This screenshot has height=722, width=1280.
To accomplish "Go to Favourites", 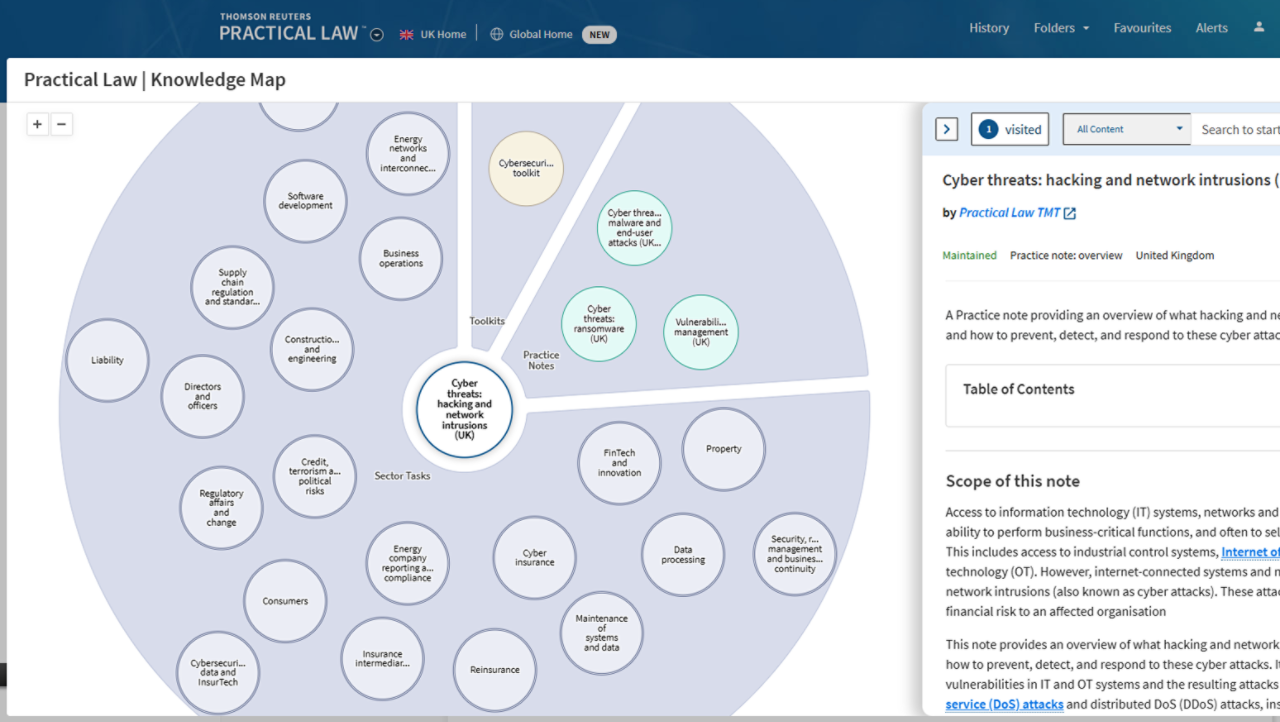I will click(x=1142, y=28).
